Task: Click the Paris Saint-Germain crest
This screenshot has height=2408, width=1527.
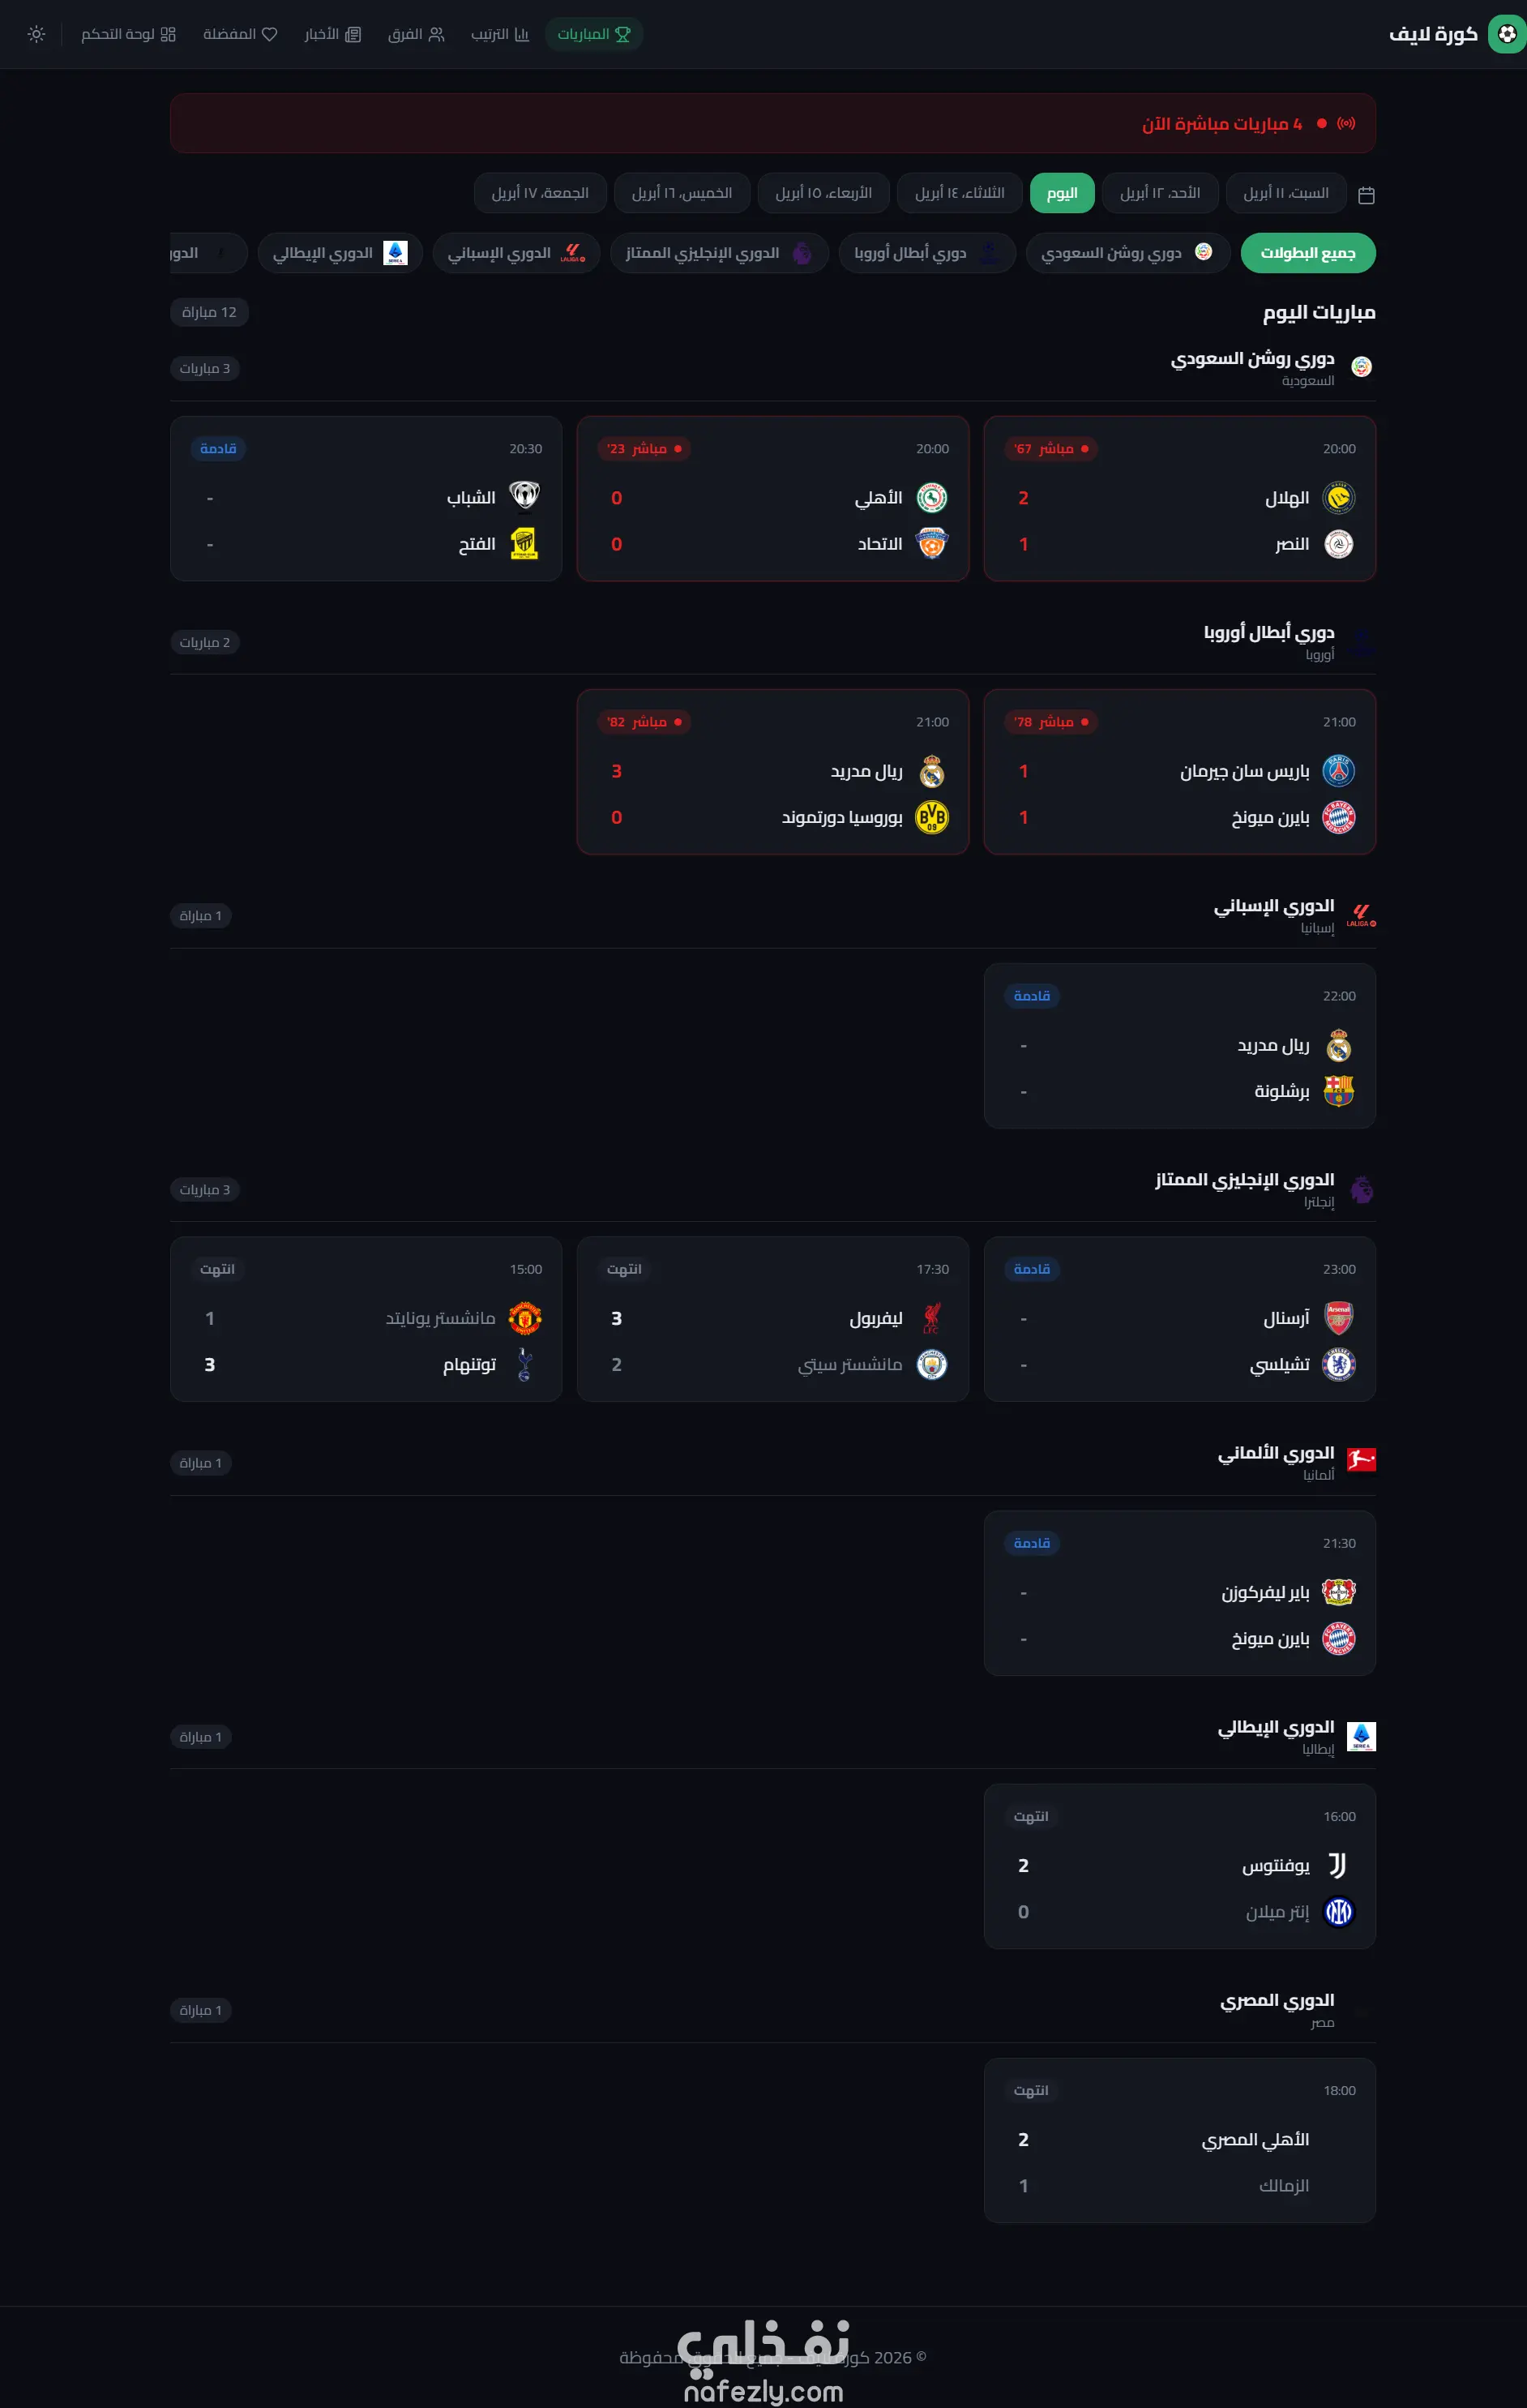Action: click(x=1338, y=771)
